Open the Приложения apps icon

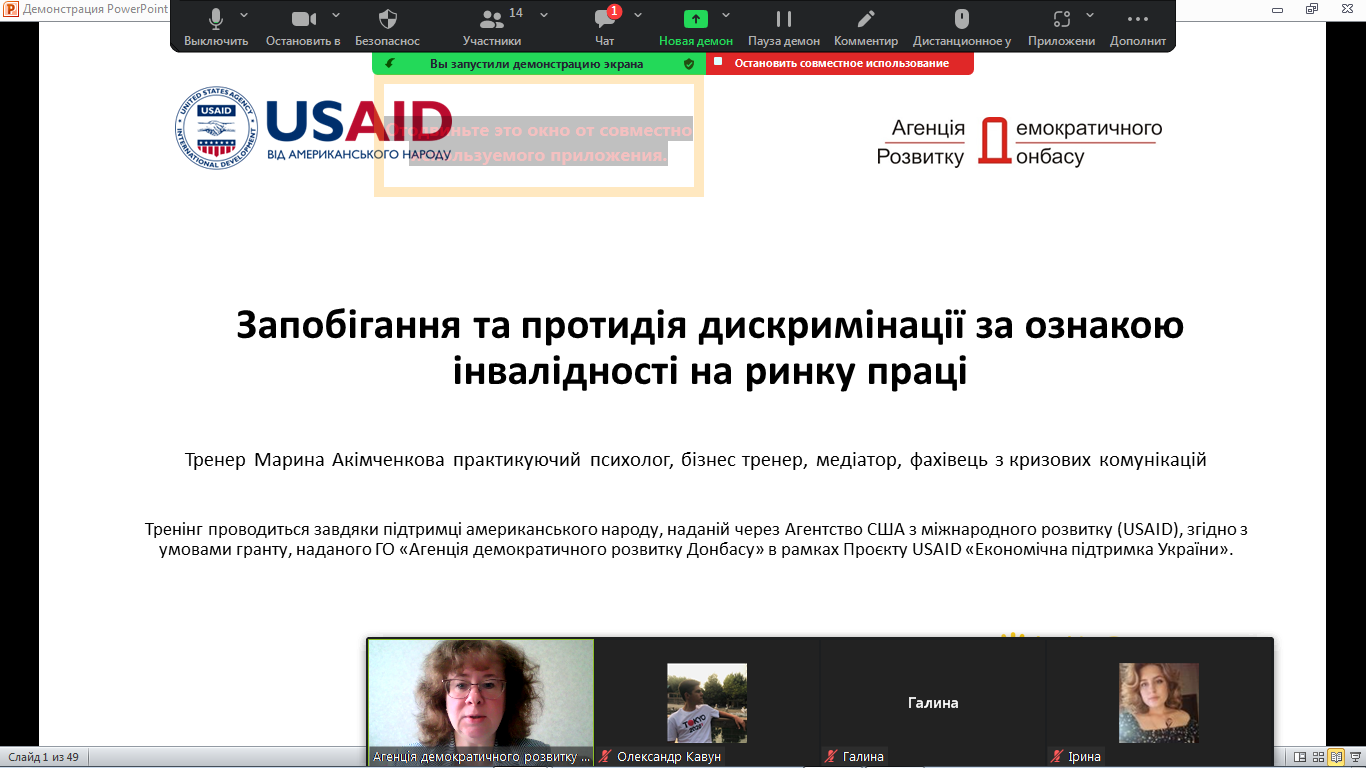[x=1063, y=27]
